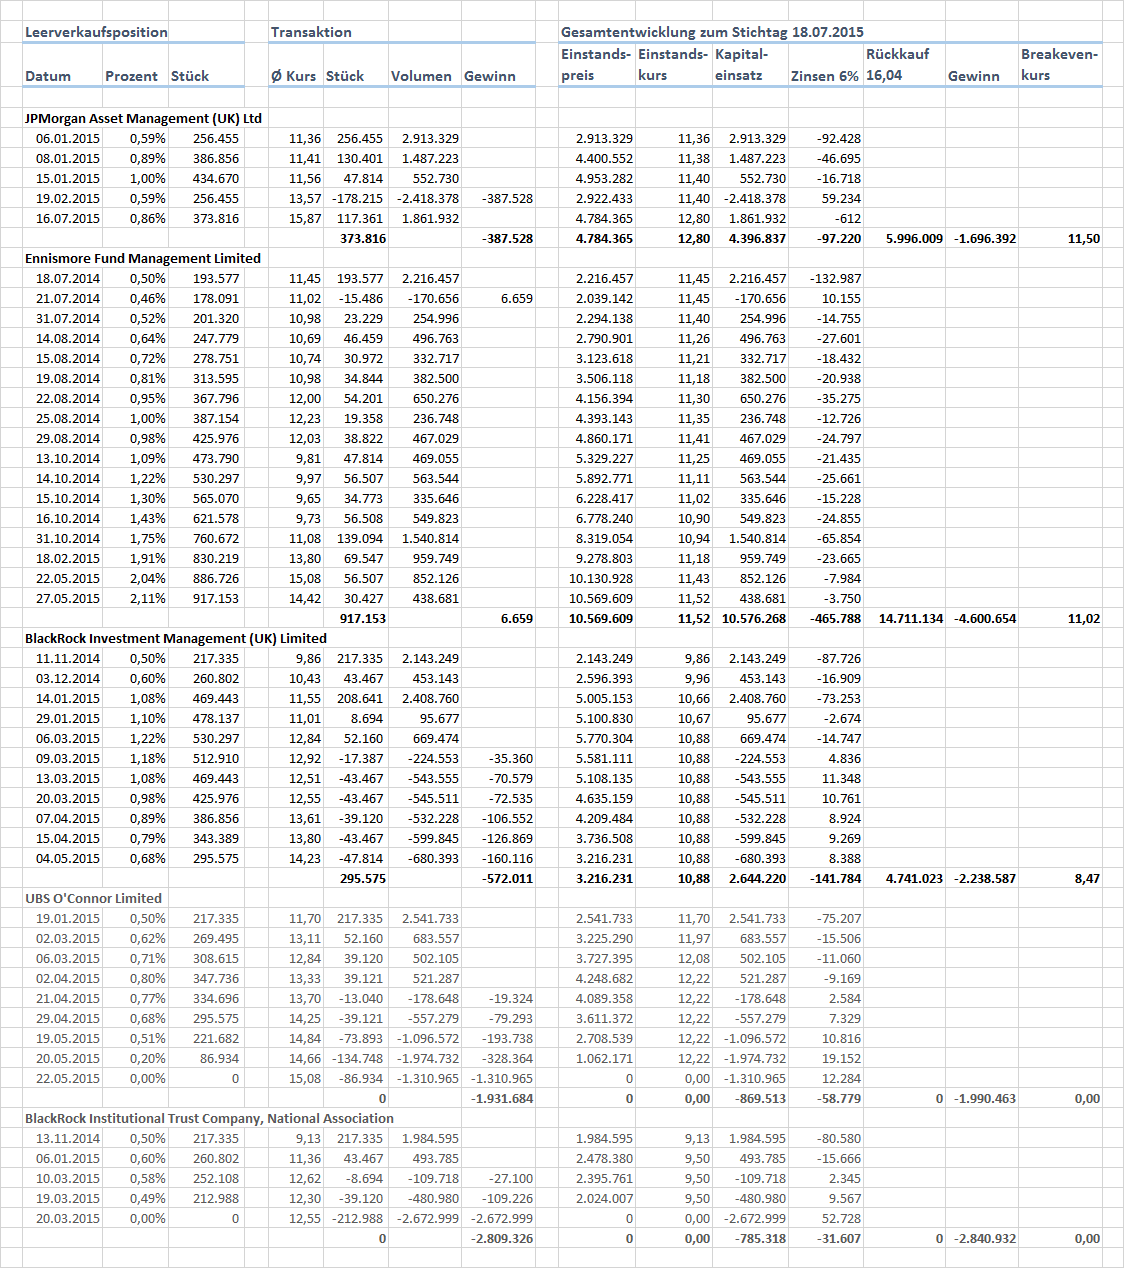The image size is (1124, 1268).
Task: Select the percent cell 1,75%
Action: [x=148, y=538]
